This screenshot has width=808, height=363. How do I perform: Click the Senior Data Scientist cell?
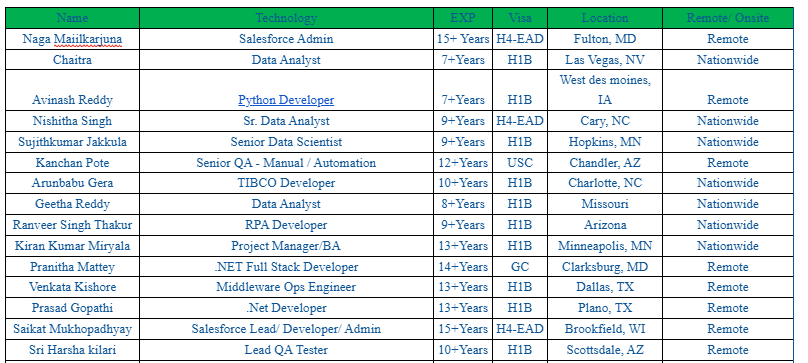click(x=286, y=142)
